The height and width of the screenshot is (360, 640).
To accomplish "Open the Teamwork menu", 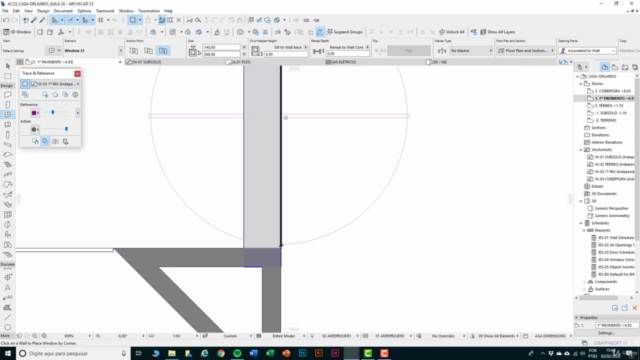I will [105, 11].
